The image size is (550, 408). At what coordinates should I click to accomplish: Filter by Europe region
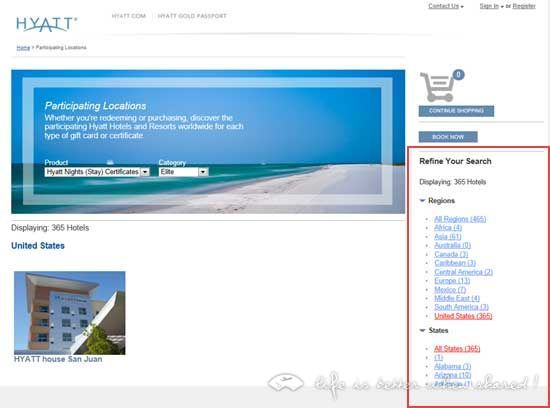[452, 281]
